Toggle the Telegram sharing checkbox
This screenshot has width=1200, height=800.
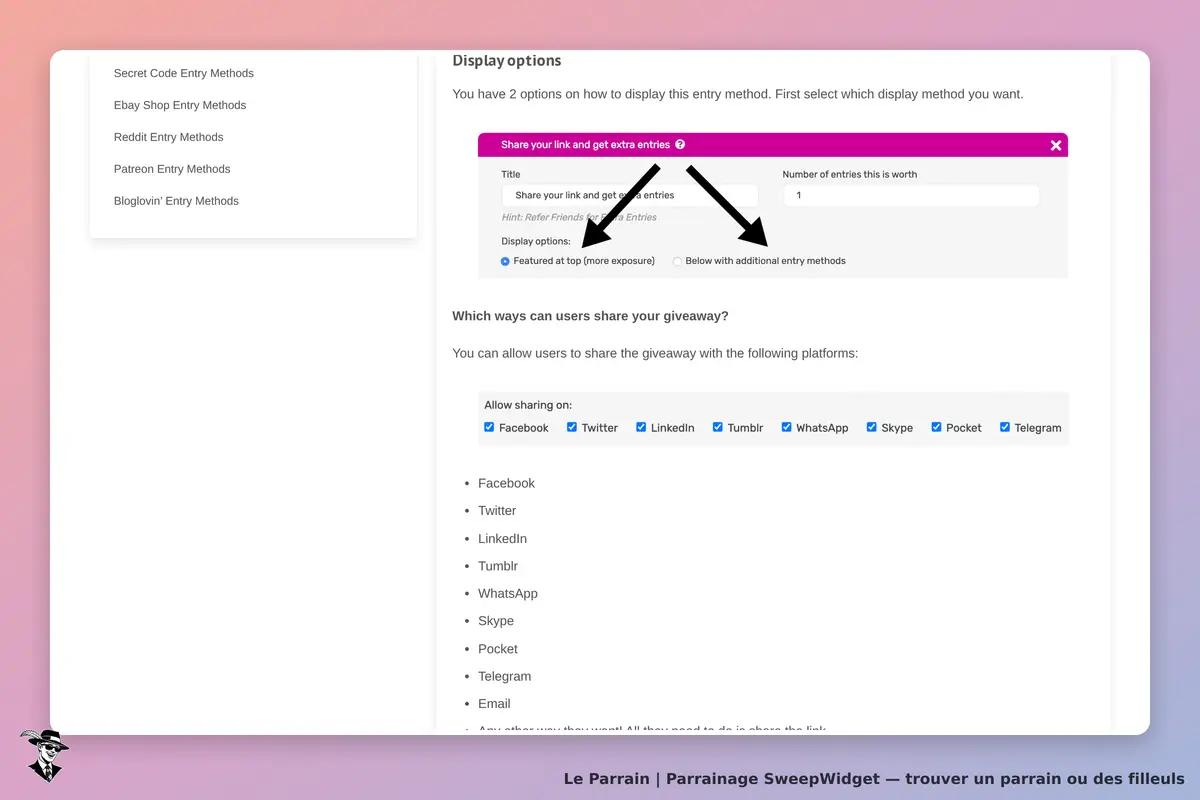1005,427
